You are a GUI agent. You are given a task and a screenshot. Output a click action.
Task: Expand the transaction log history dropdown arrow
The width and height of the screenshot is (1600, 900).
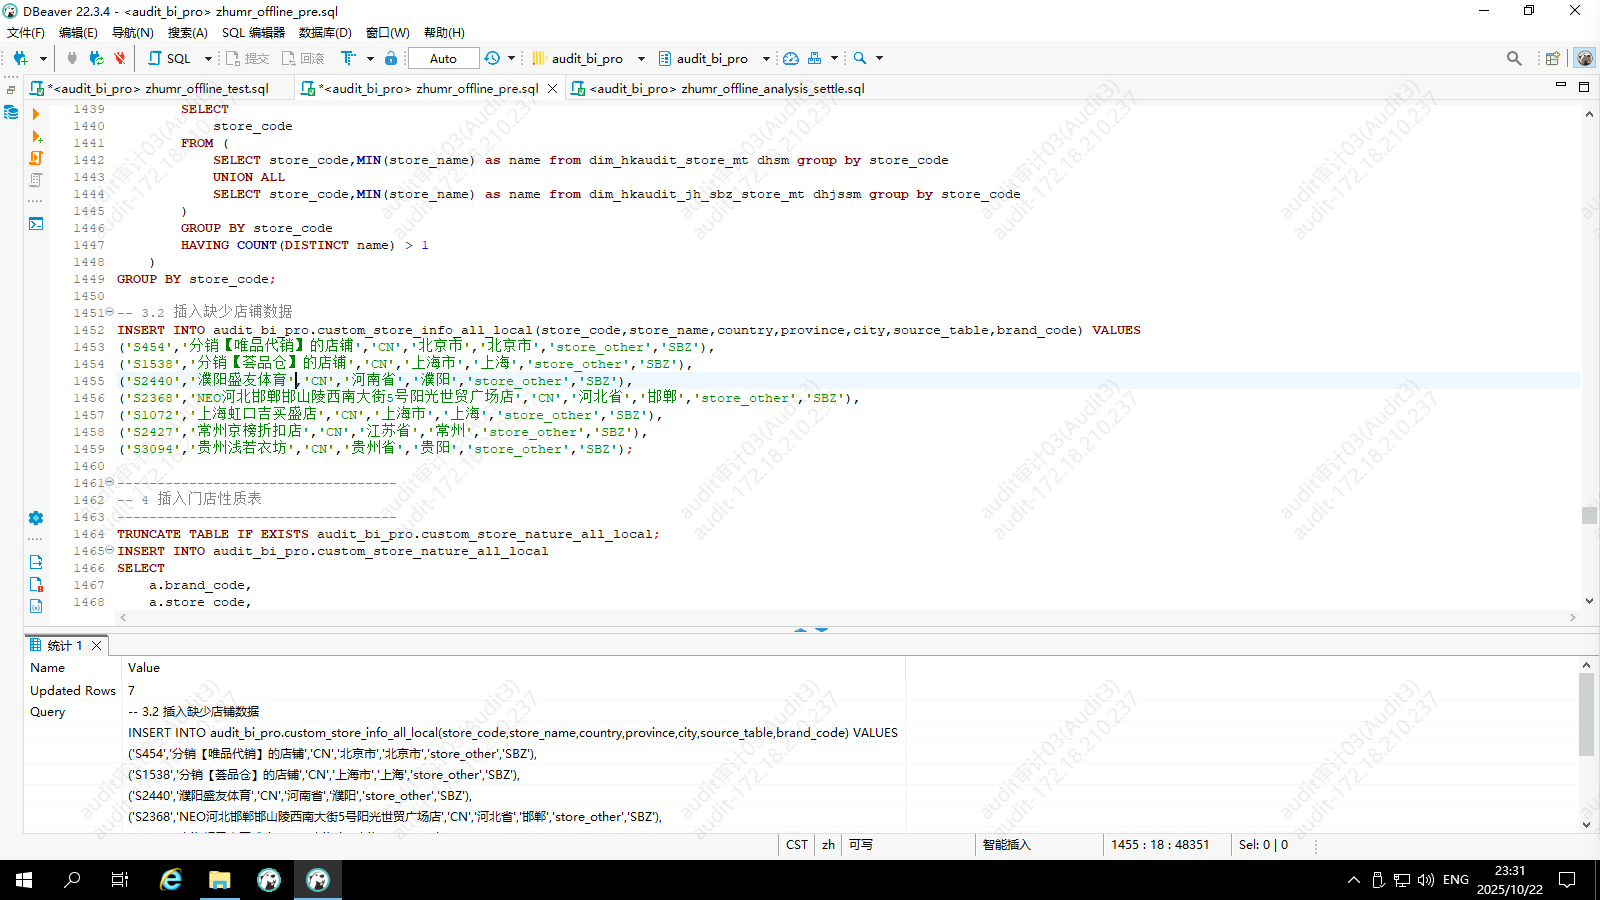click(x=511, y=59)
